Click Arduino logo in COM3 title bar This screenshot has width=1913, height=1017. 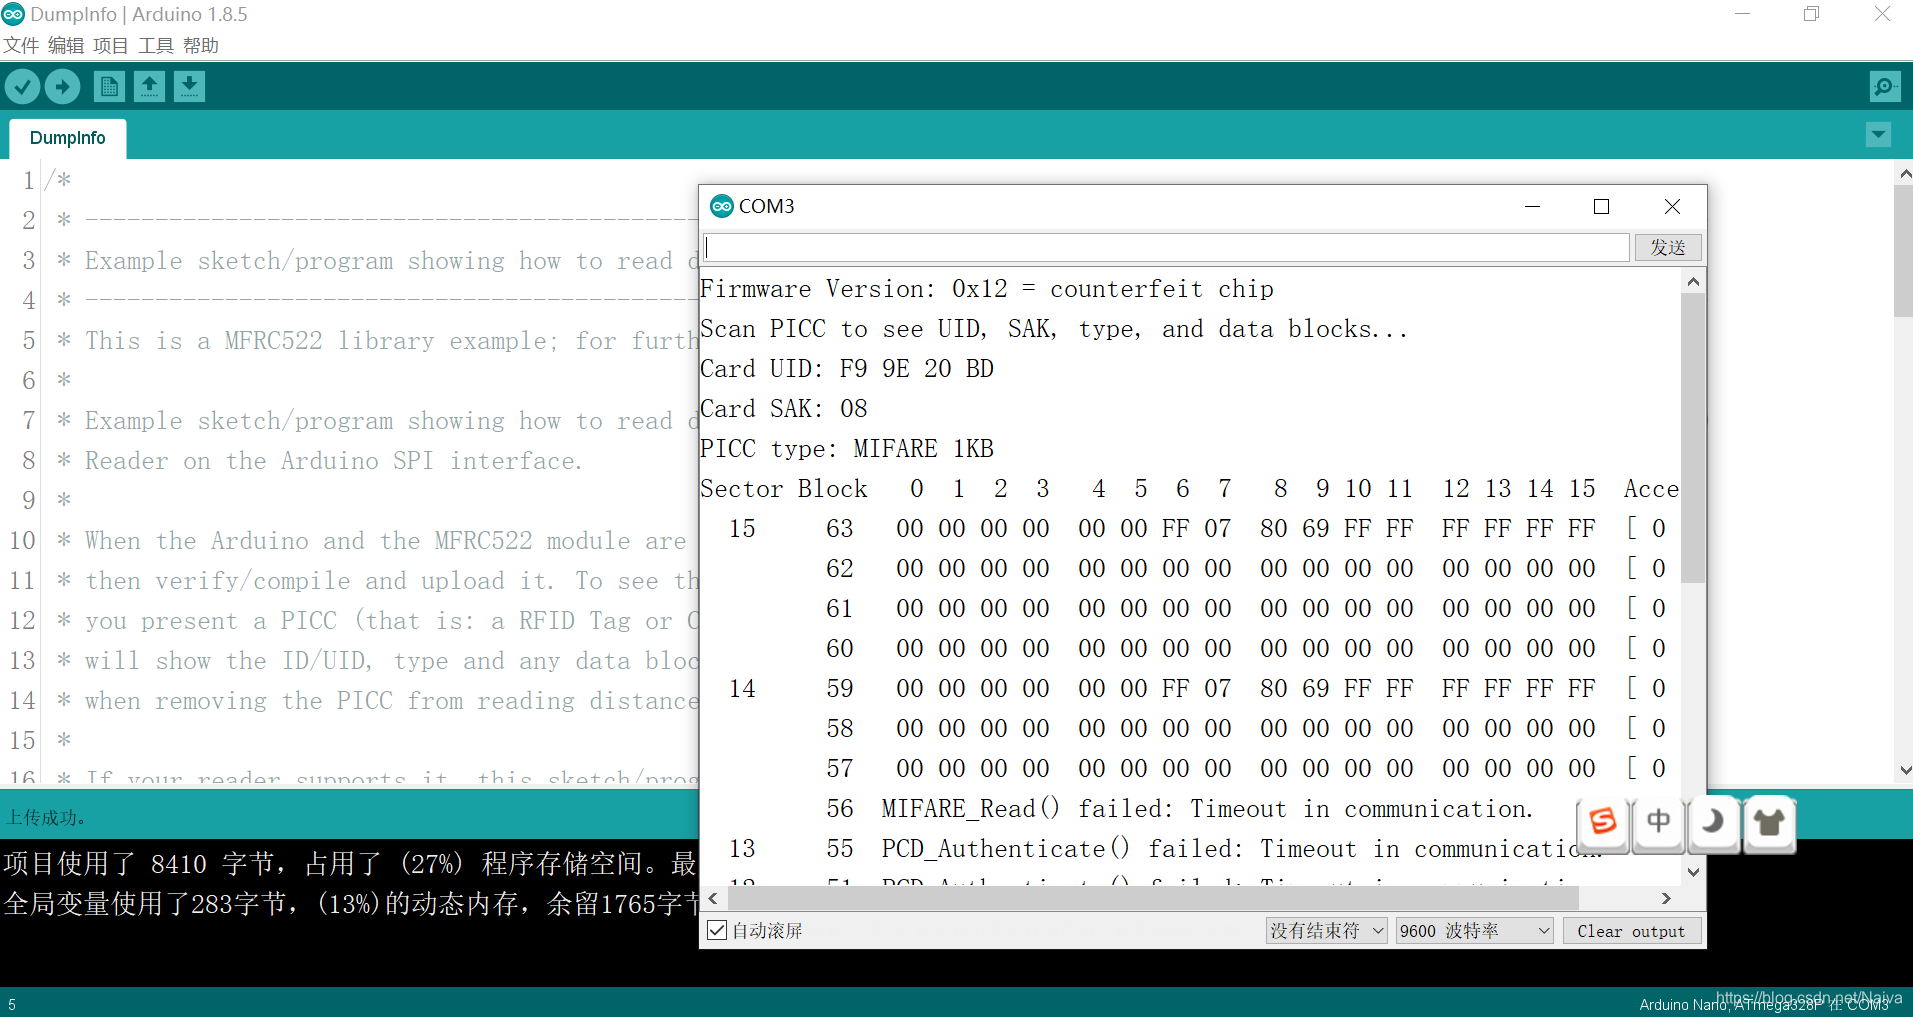pos(721,206)
